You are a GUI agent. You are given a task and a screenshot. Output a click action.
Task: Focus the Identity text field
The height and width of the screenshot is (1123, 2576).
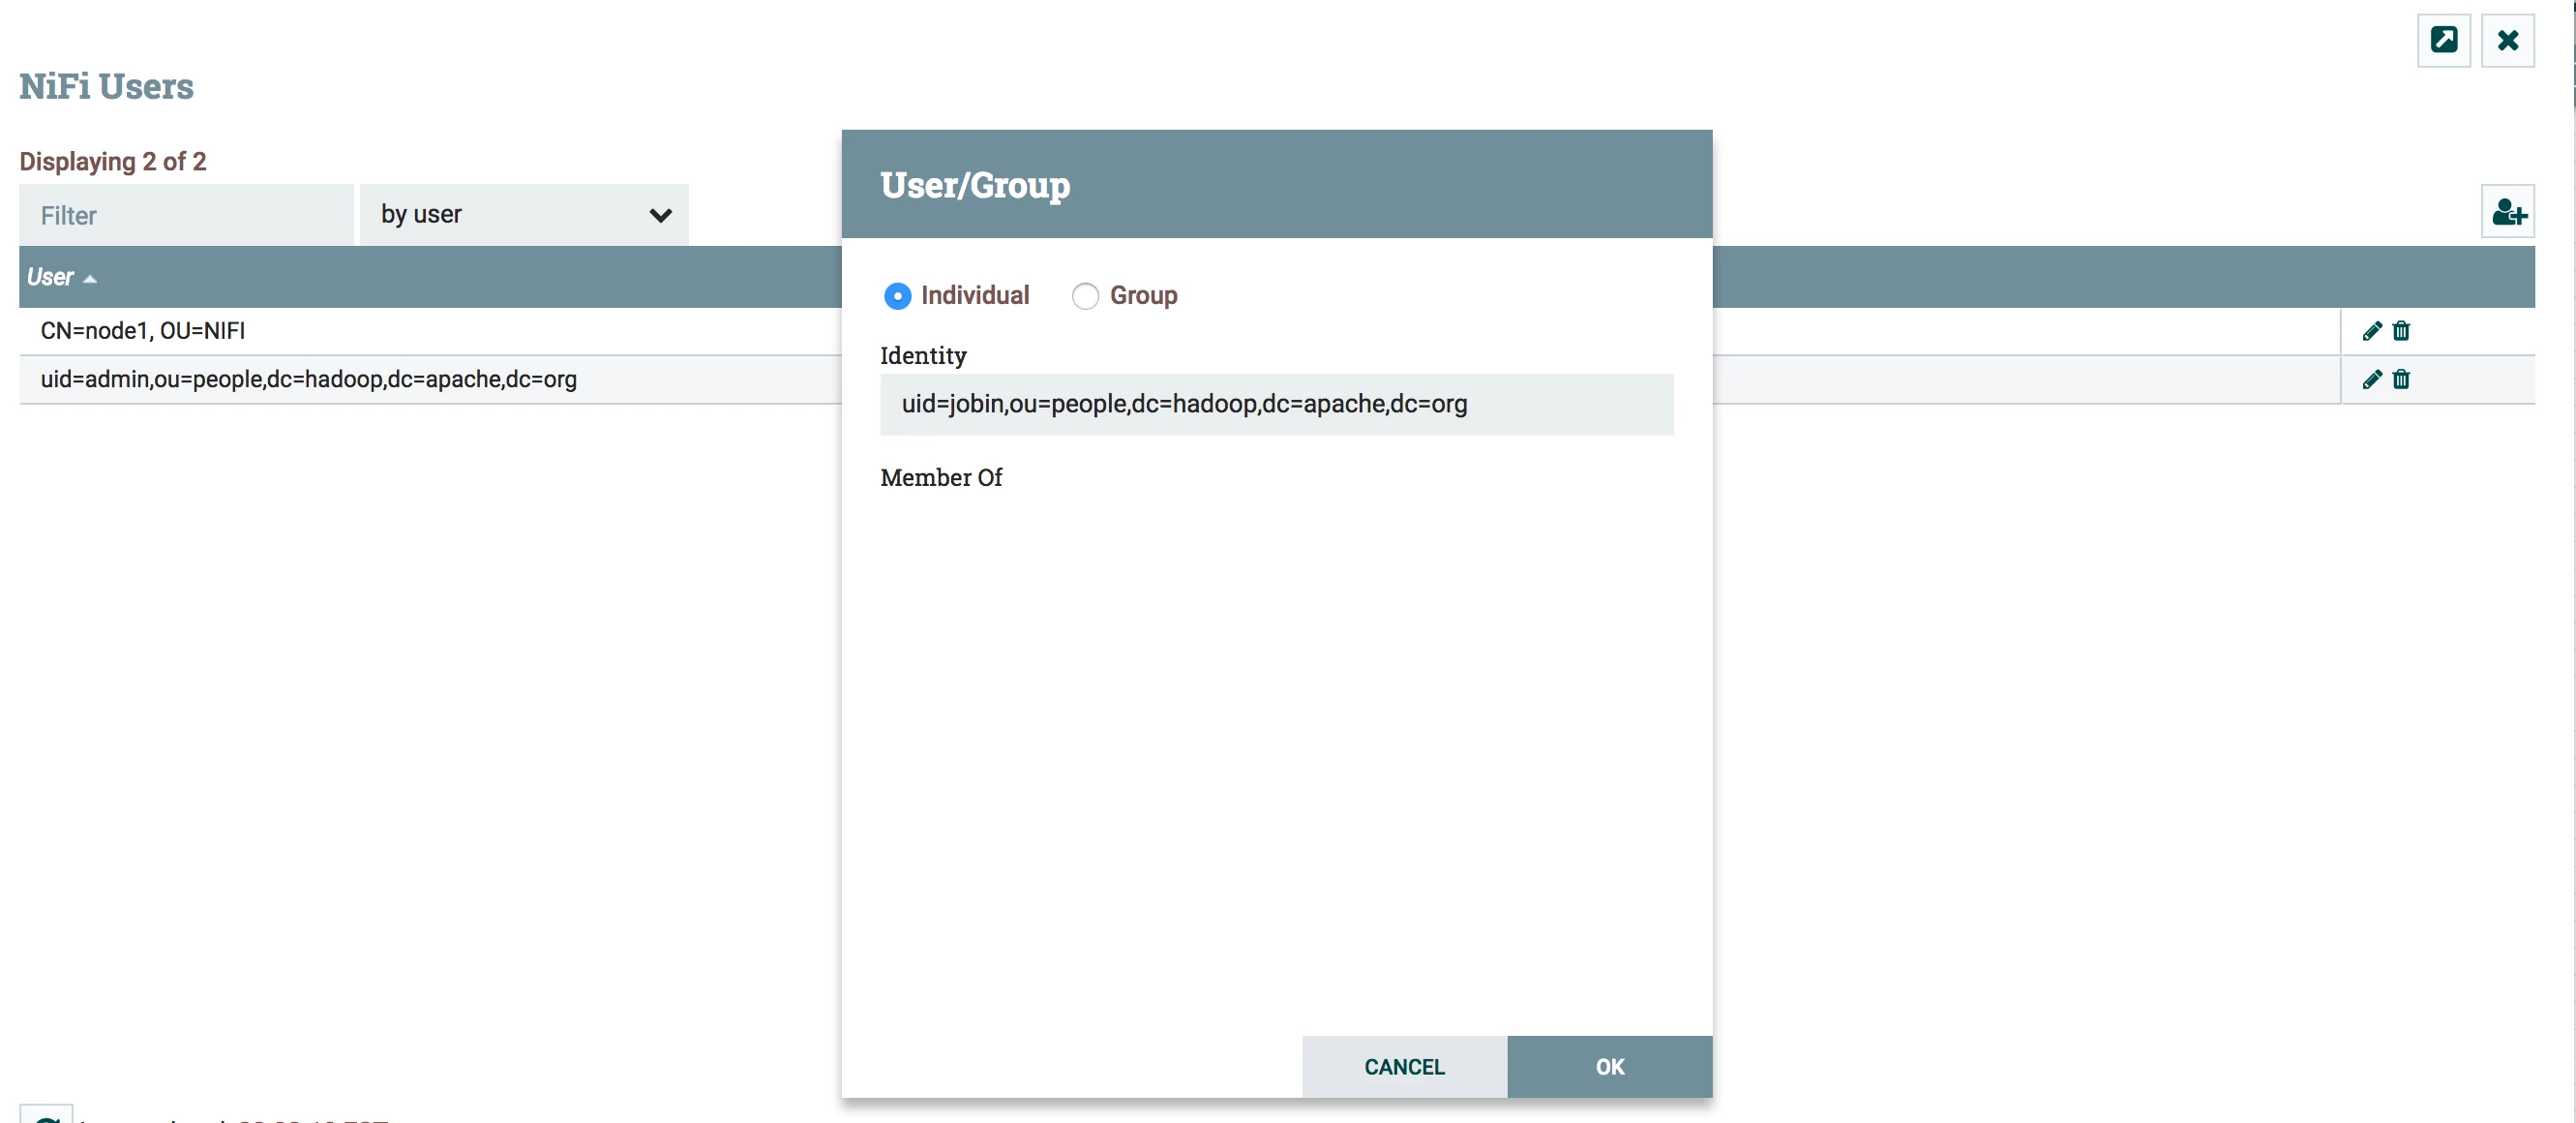click(1276, 404)
